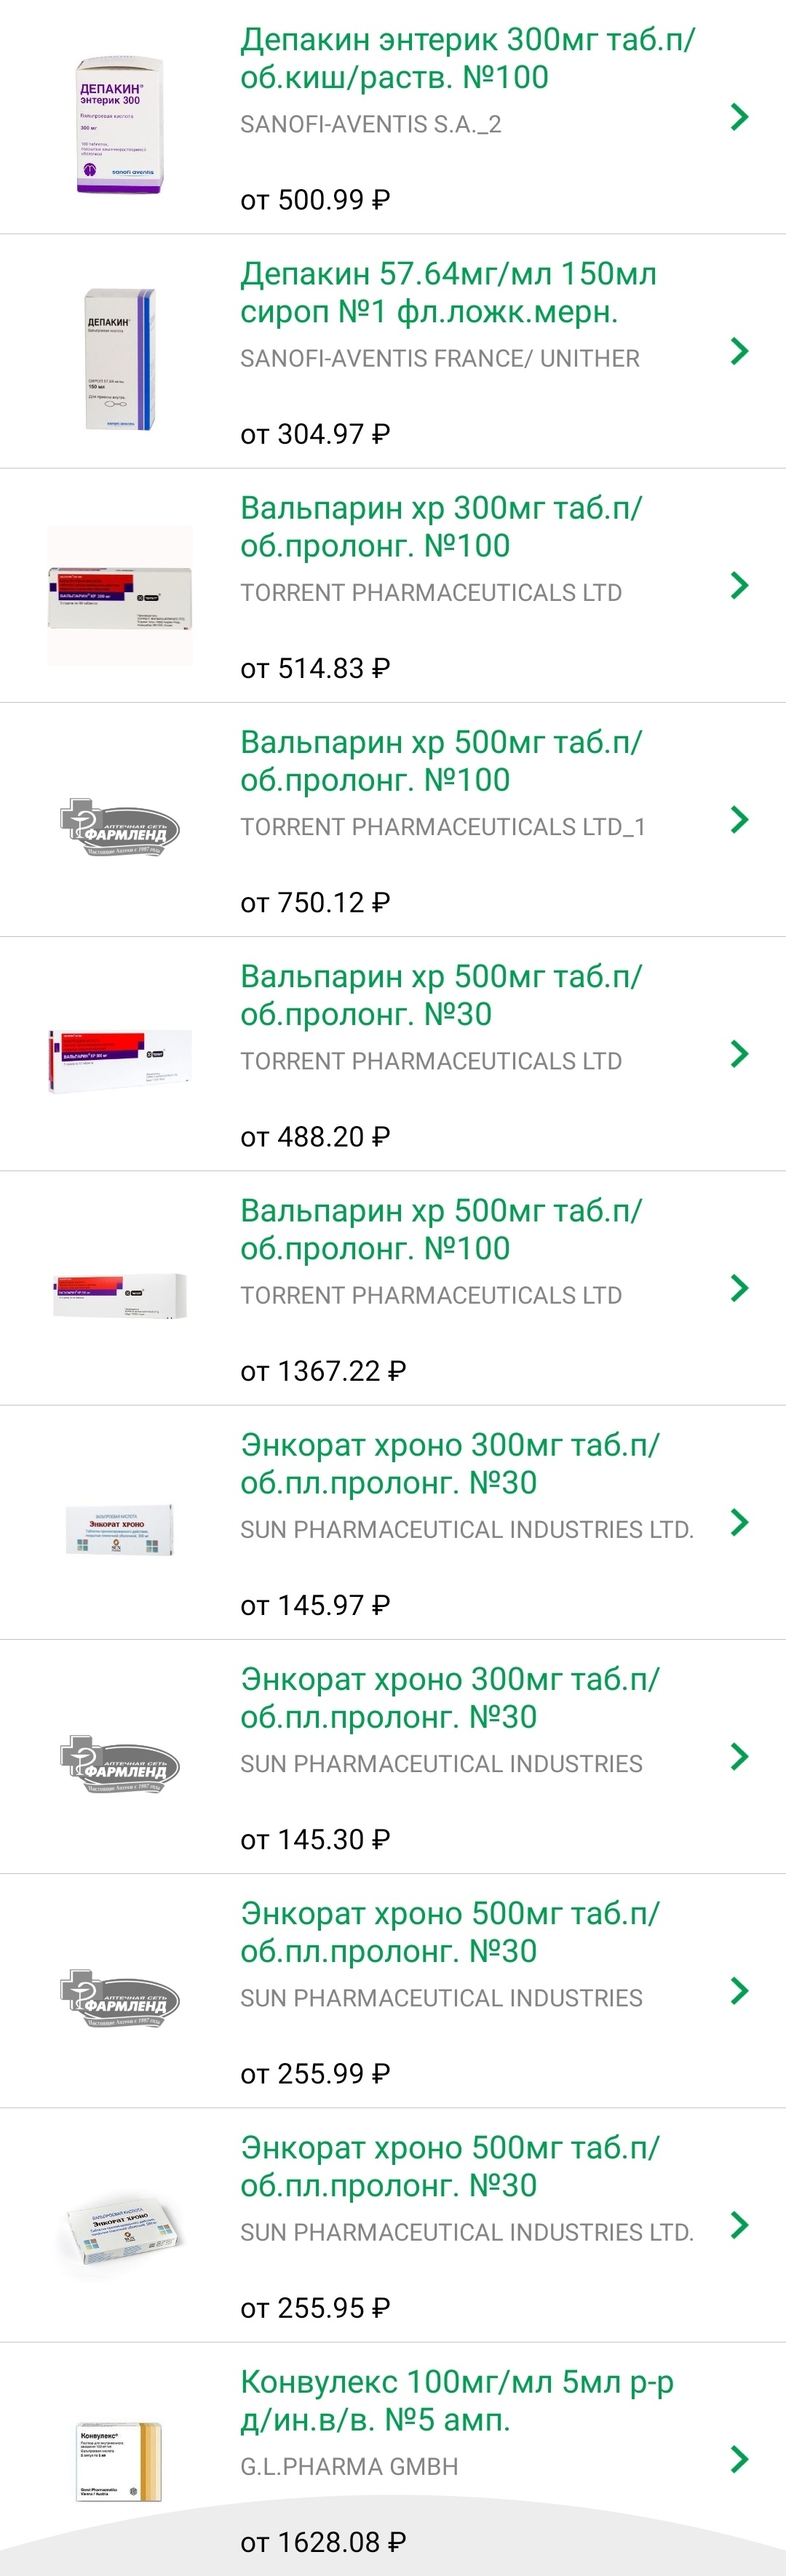Expand the Депакин сироп item chevron
Image resolution: width=786 pixels, height=2576 pixels.
coord(740,351)
